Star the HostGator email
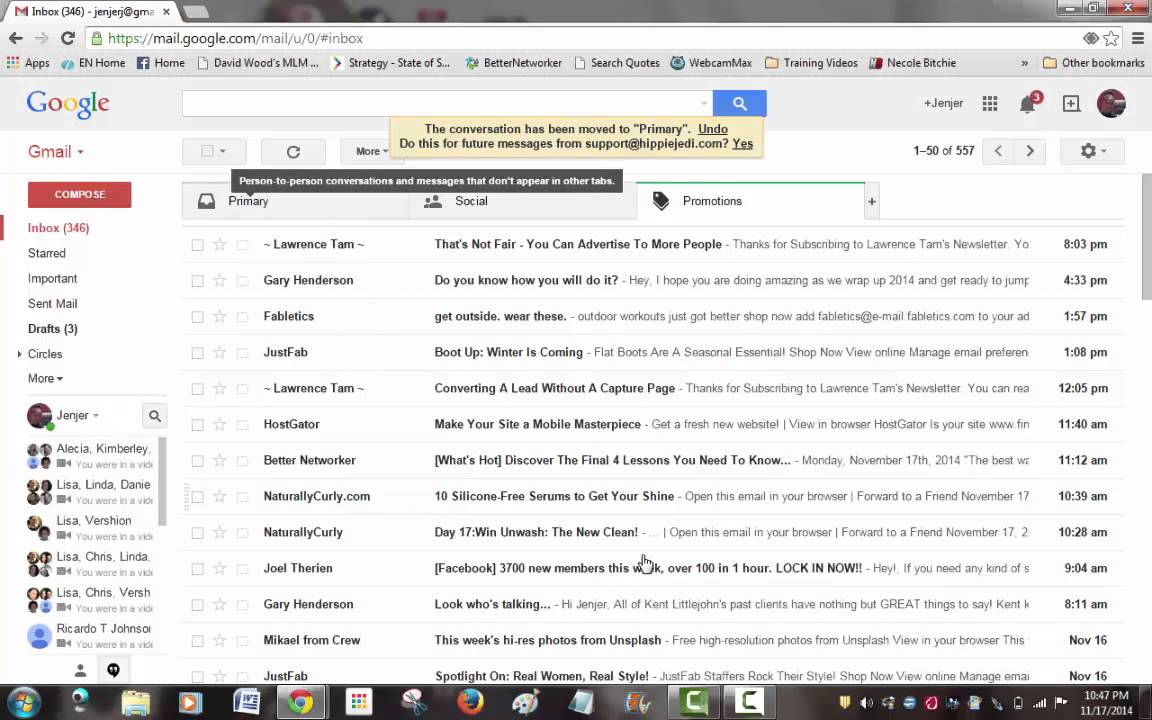This screenshot has height=720, width=1152. point(219,424)
